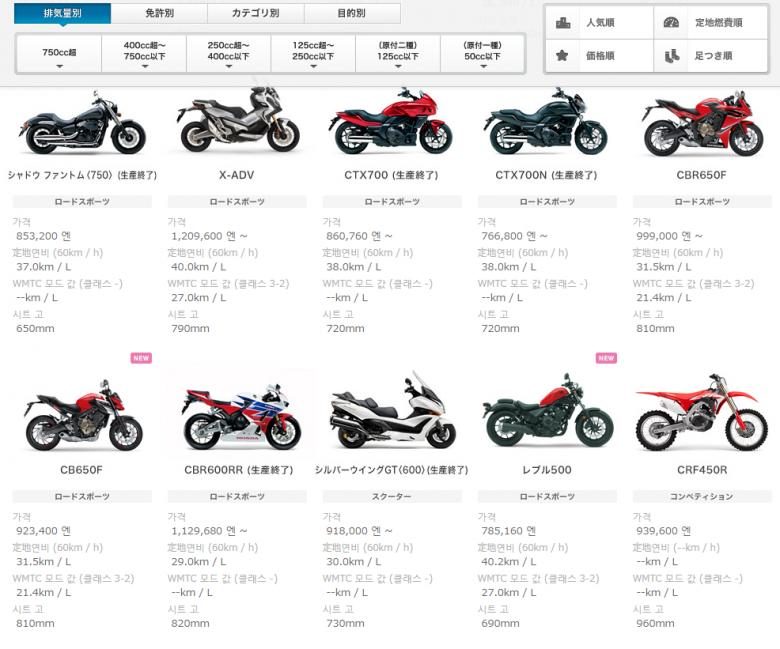This screenshot has height=649, width=780.
Task: Switch to the 免許別 tab
Action: click(159, 13)
